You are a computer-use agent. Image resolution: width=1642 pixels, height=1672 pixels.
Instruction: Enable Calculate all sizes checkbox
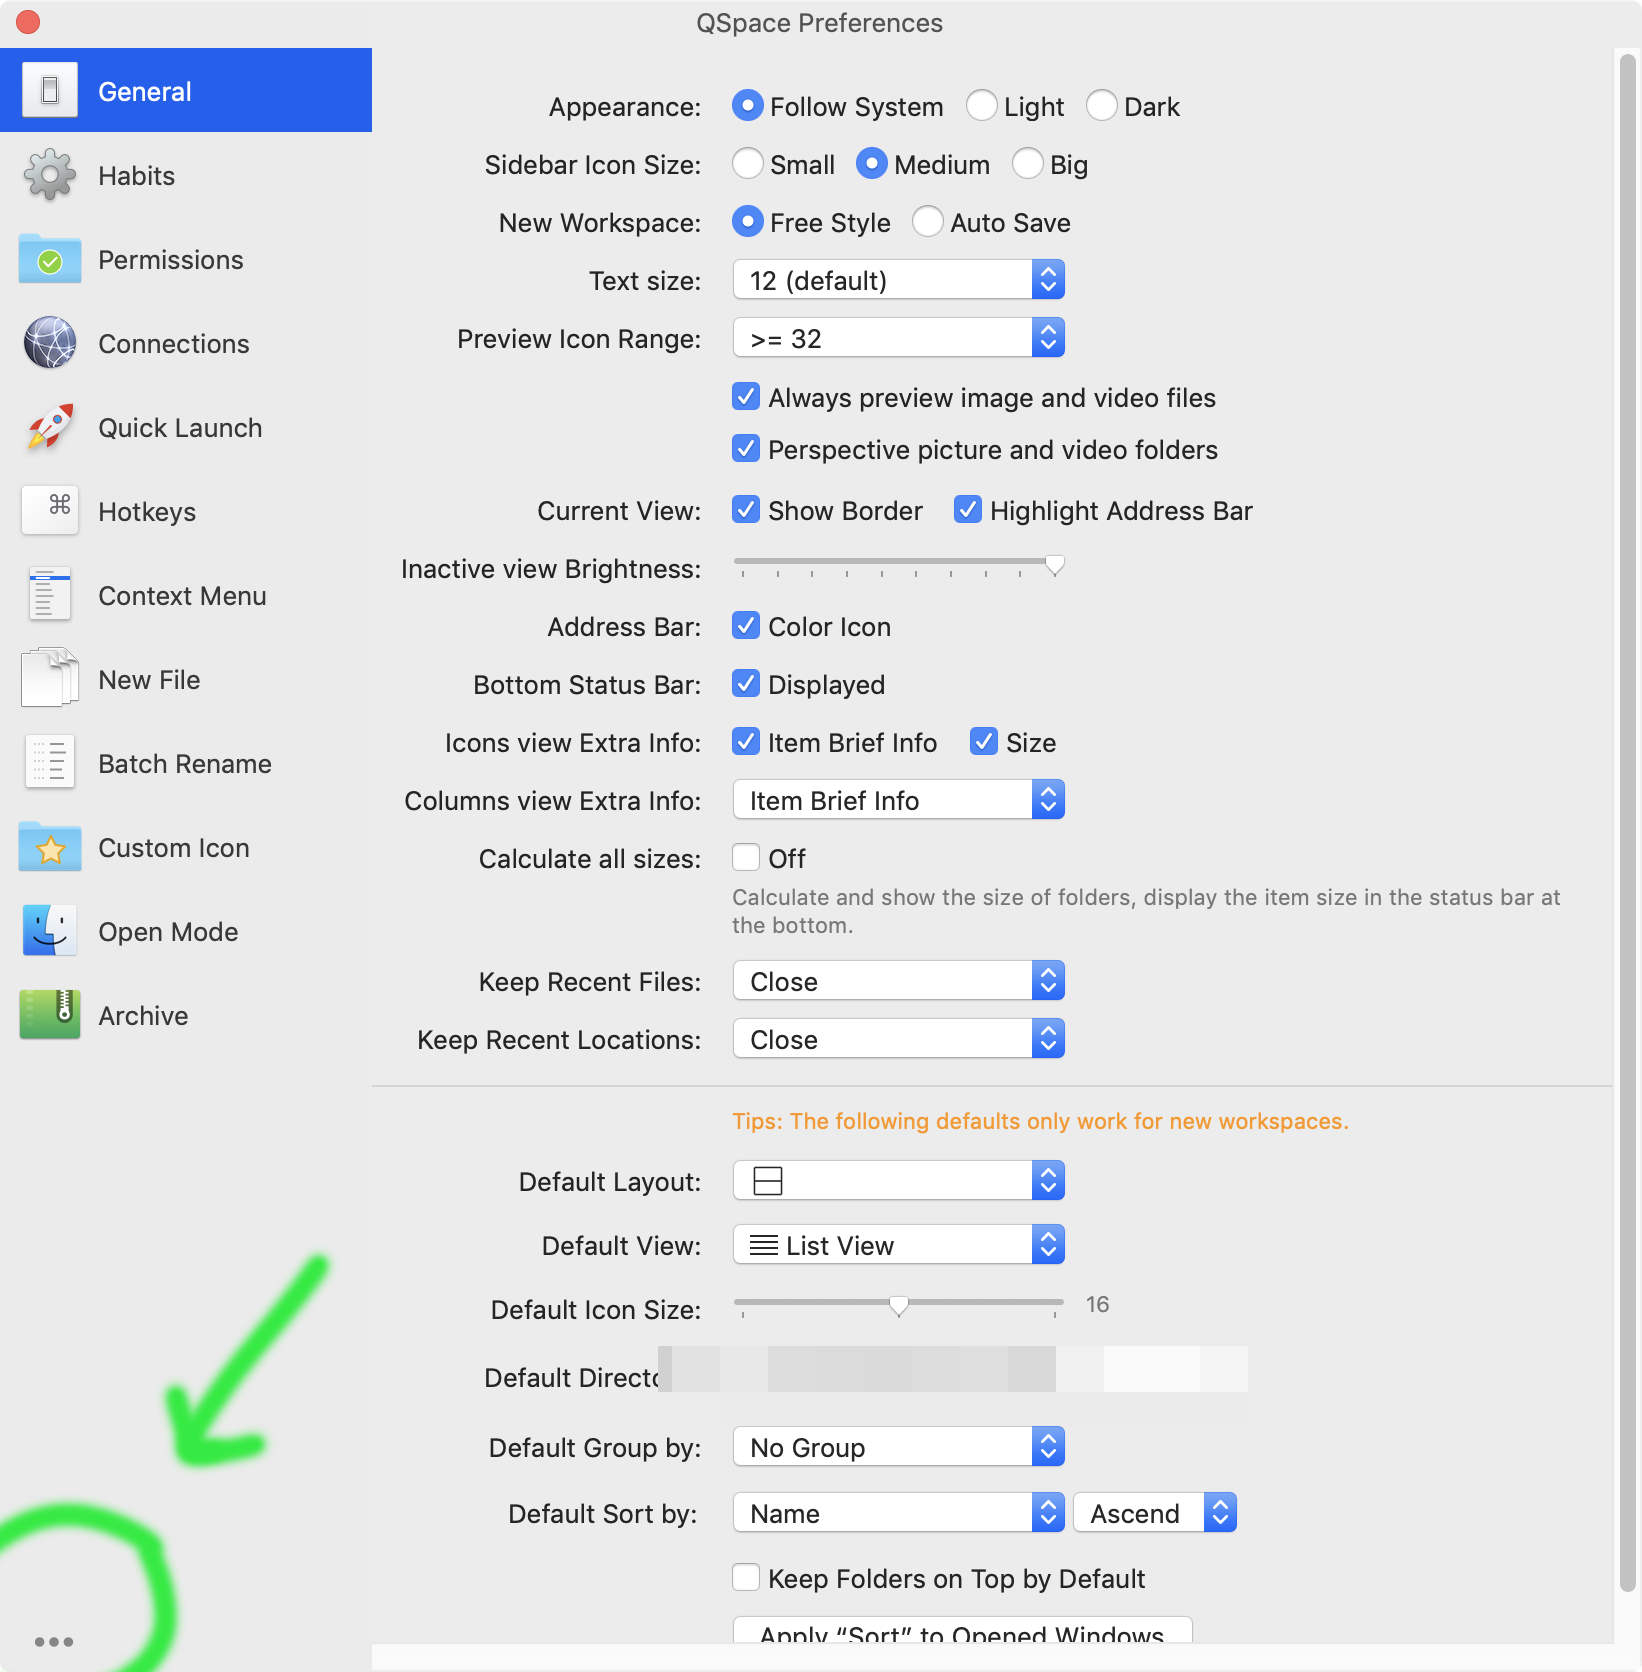746,857
